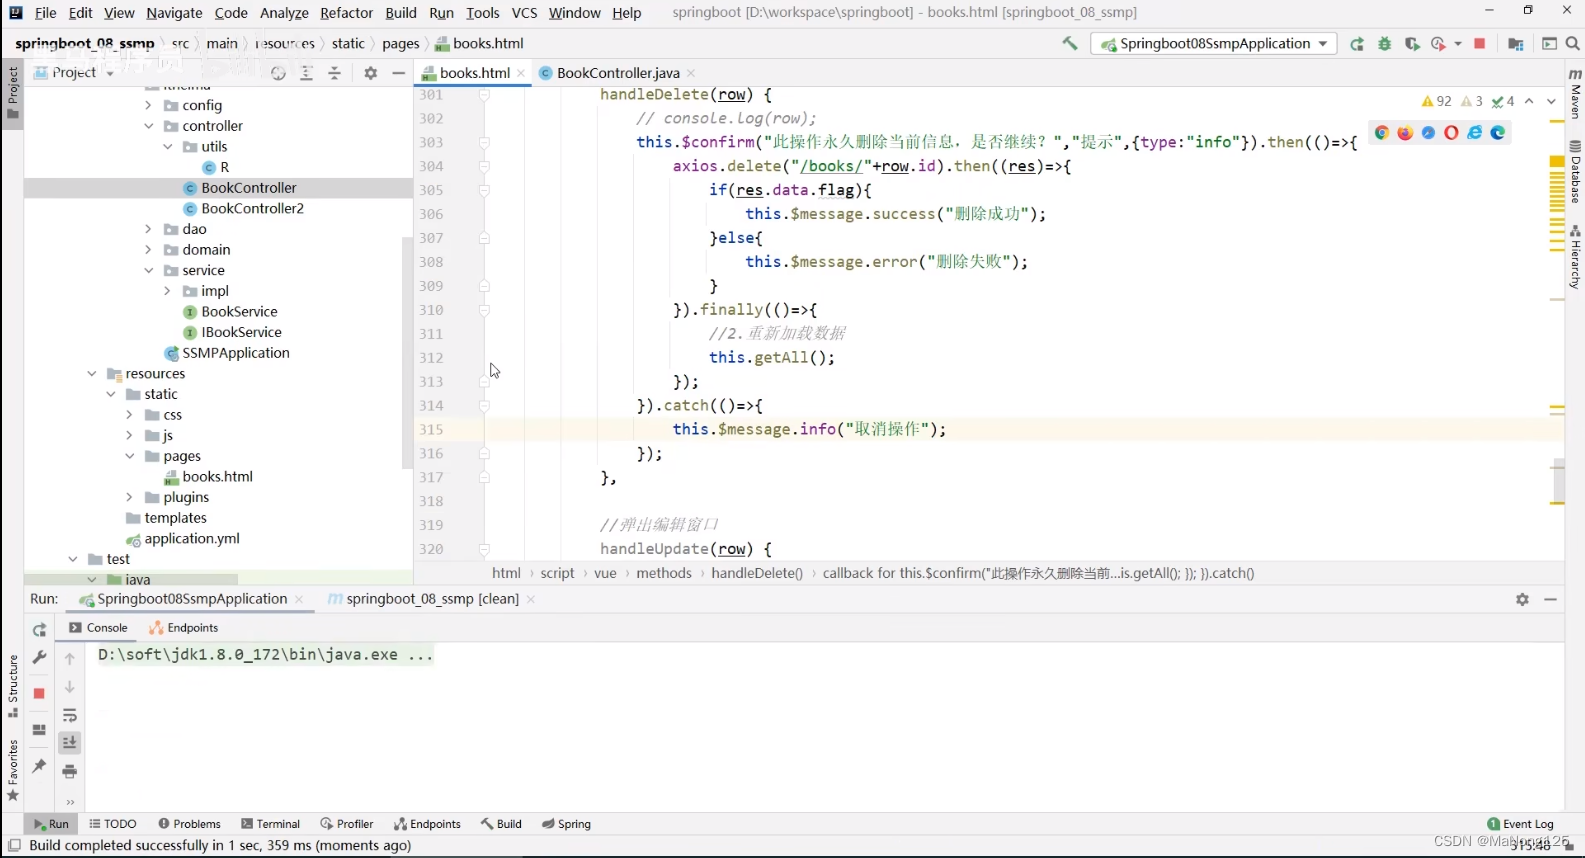Collapse the controller folder
This screenshot has height=858, width=1585.
point(148,126)
